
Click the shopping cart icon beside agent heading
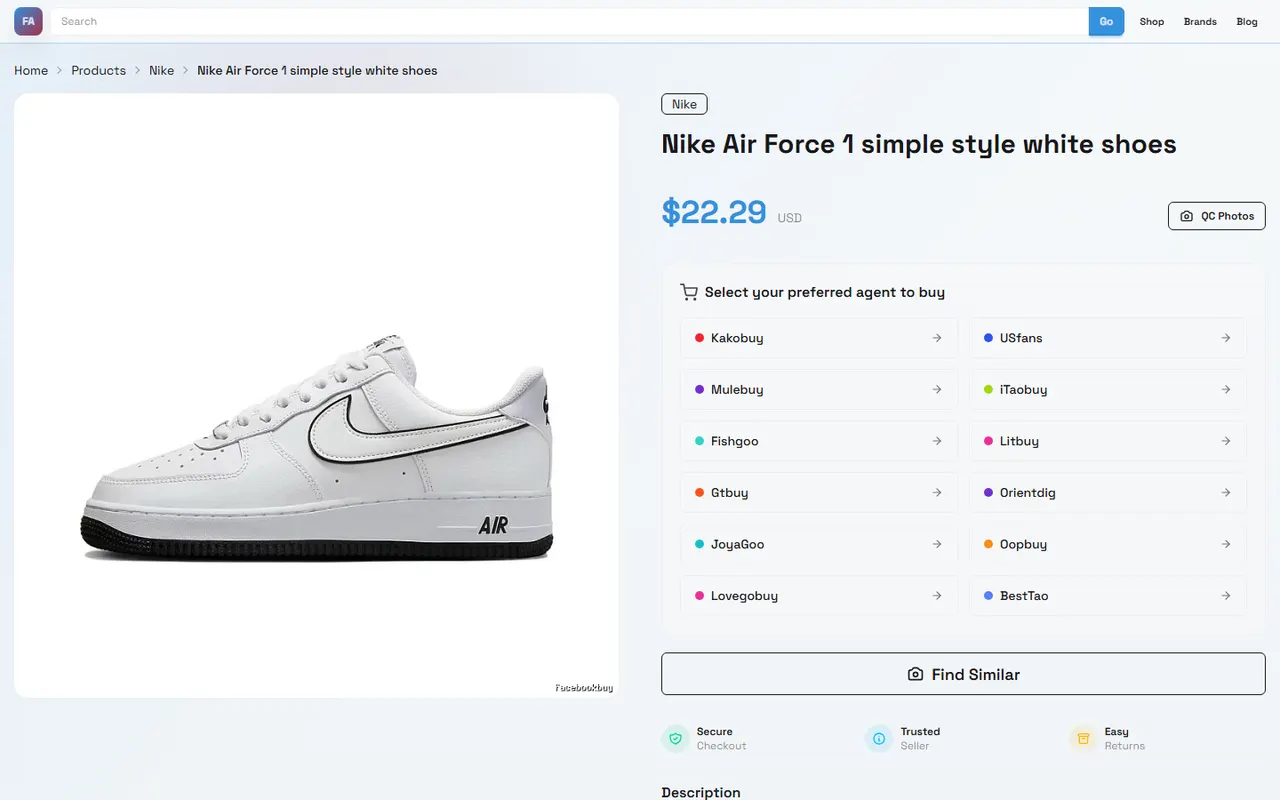tap(689, 292)
